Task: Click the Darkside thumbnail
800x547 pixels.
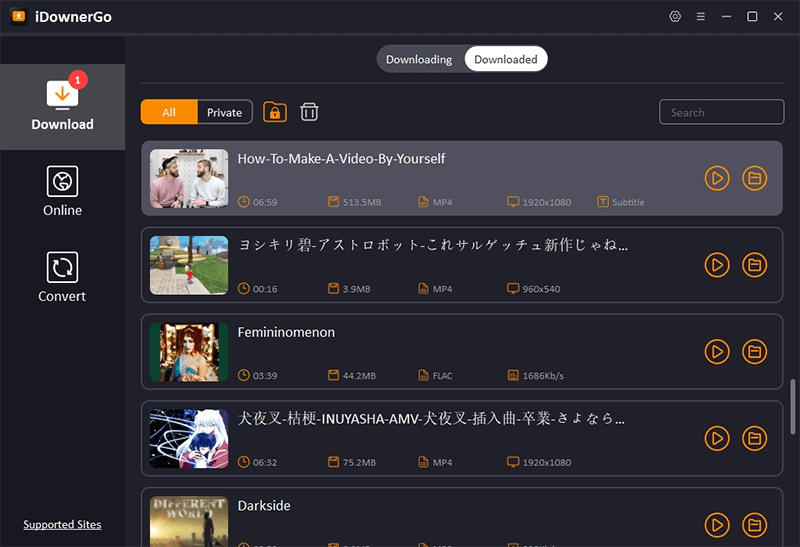Action: 189,521
